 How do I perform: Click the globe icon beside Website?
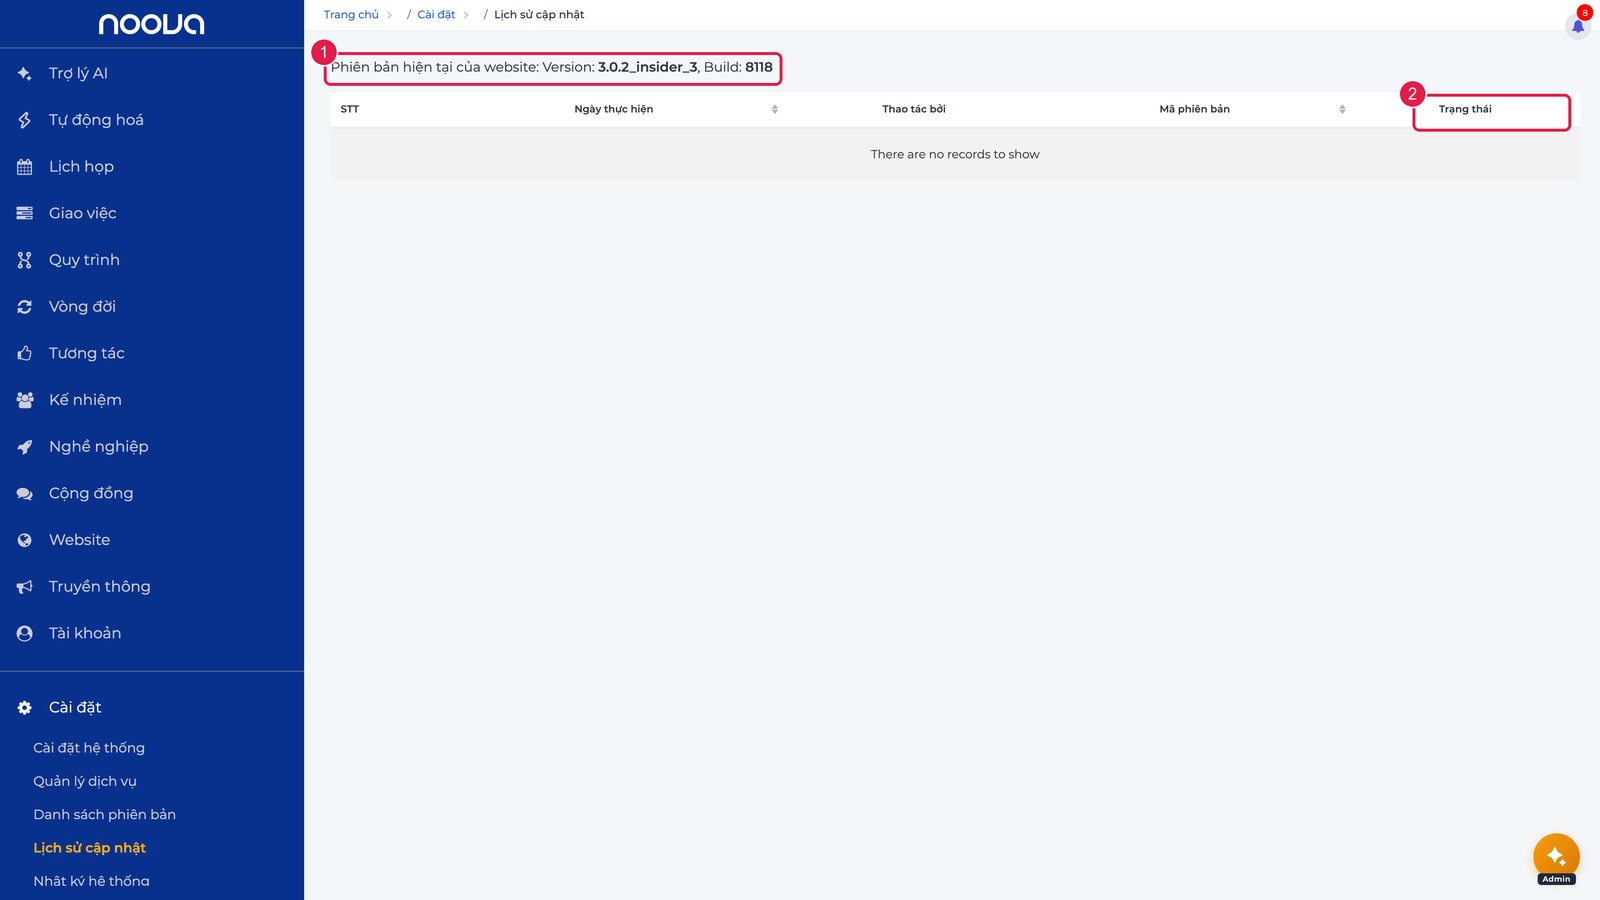coord(25,540)
